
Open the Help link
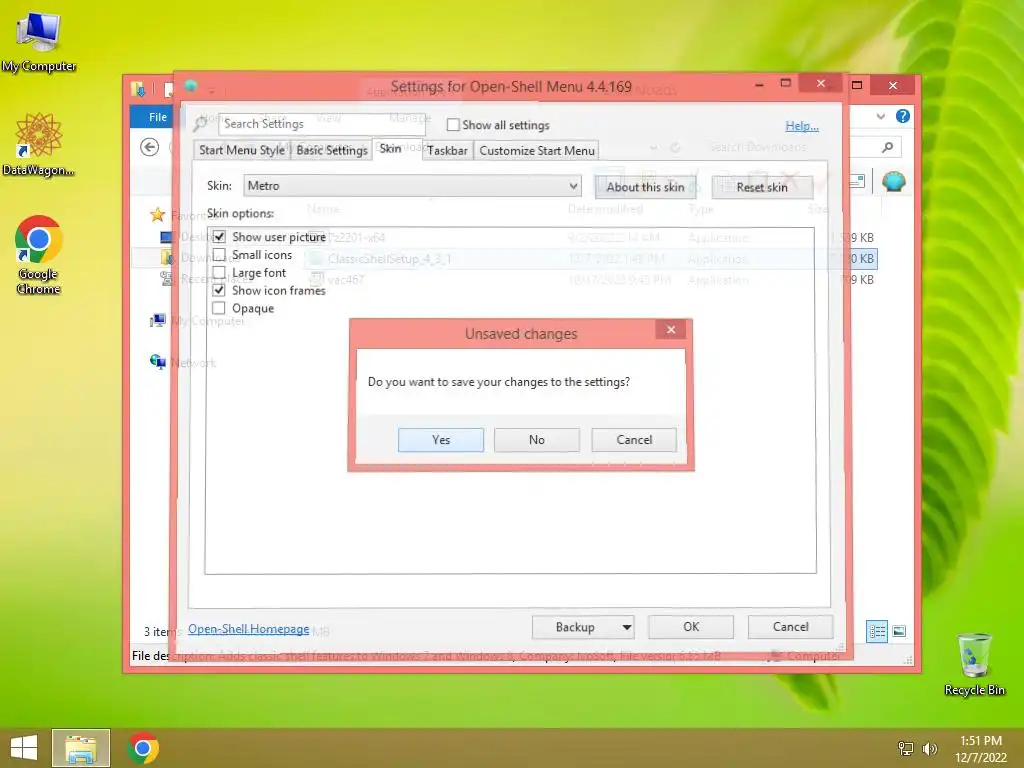click(802, 126)
